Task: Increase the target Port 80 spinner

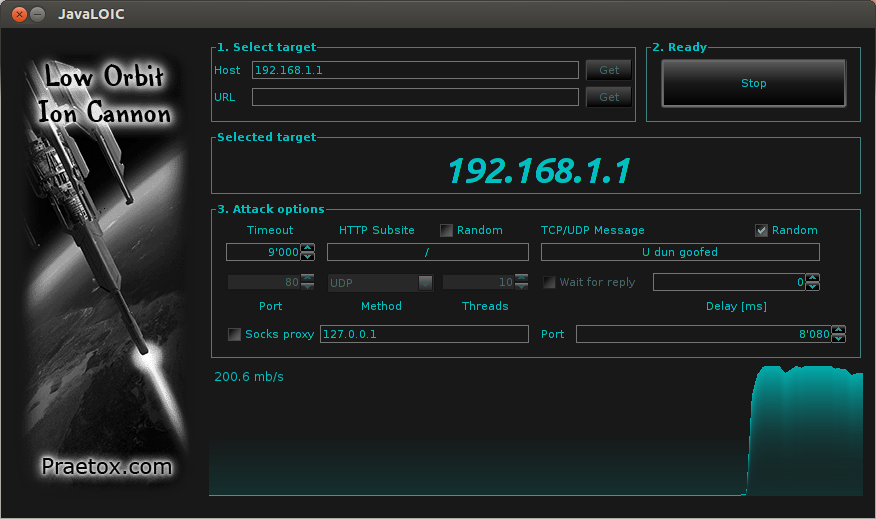Action: pyautogui.click(x=307, y=278)
